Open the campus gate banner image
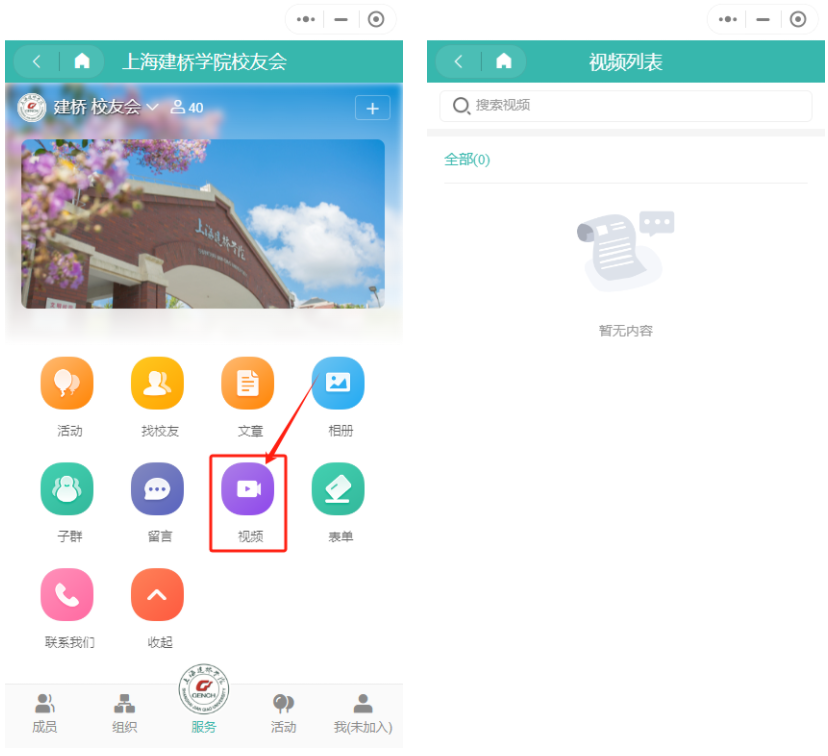828x756 pixels. 203,224
